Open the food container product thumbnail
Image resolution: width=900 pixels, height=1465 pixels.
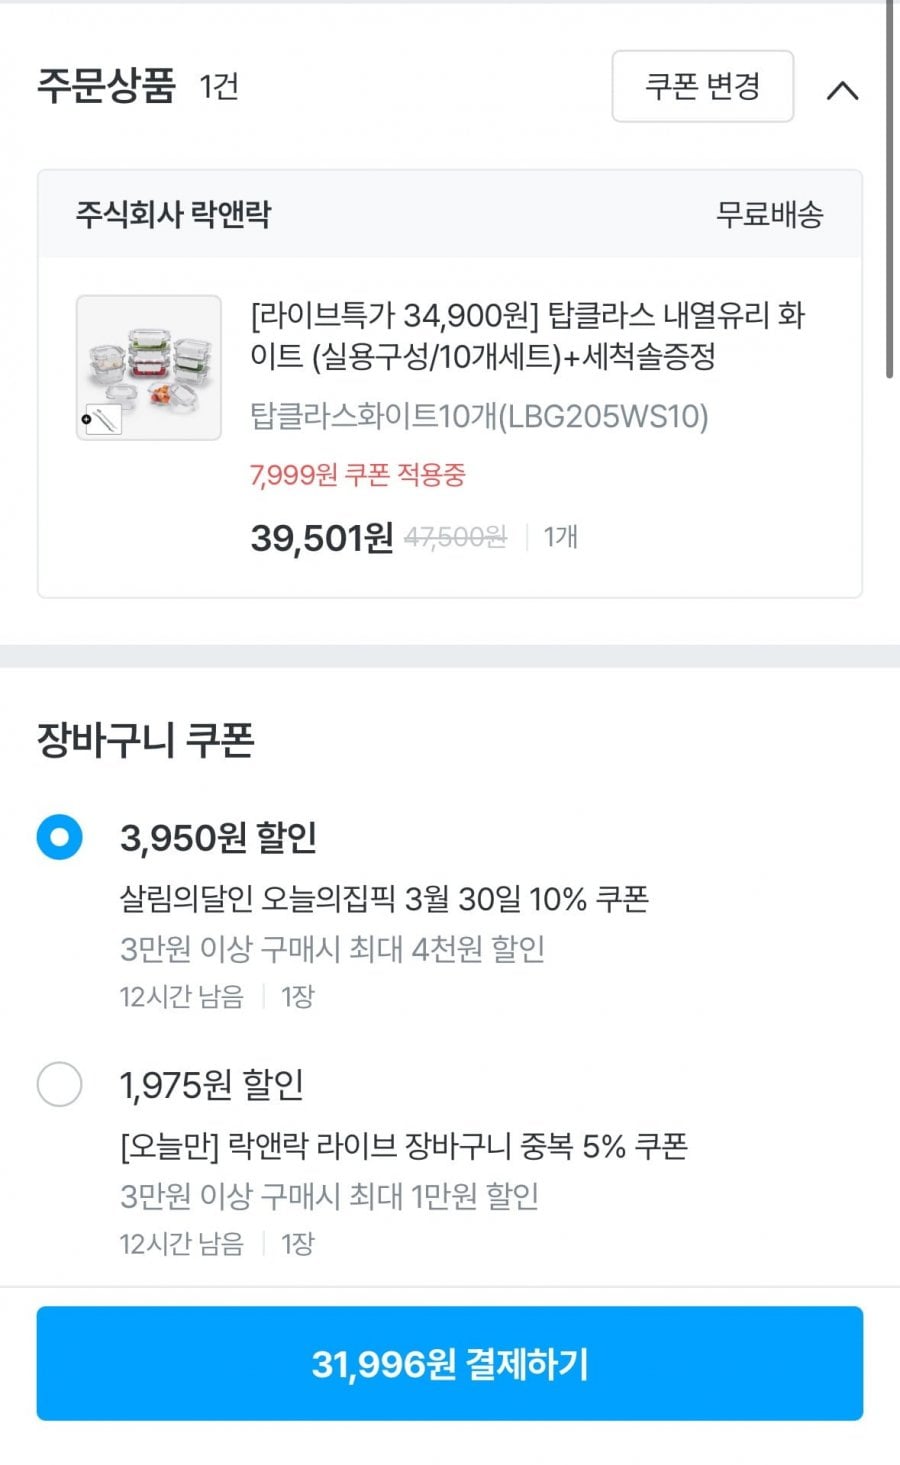(149, 368)
